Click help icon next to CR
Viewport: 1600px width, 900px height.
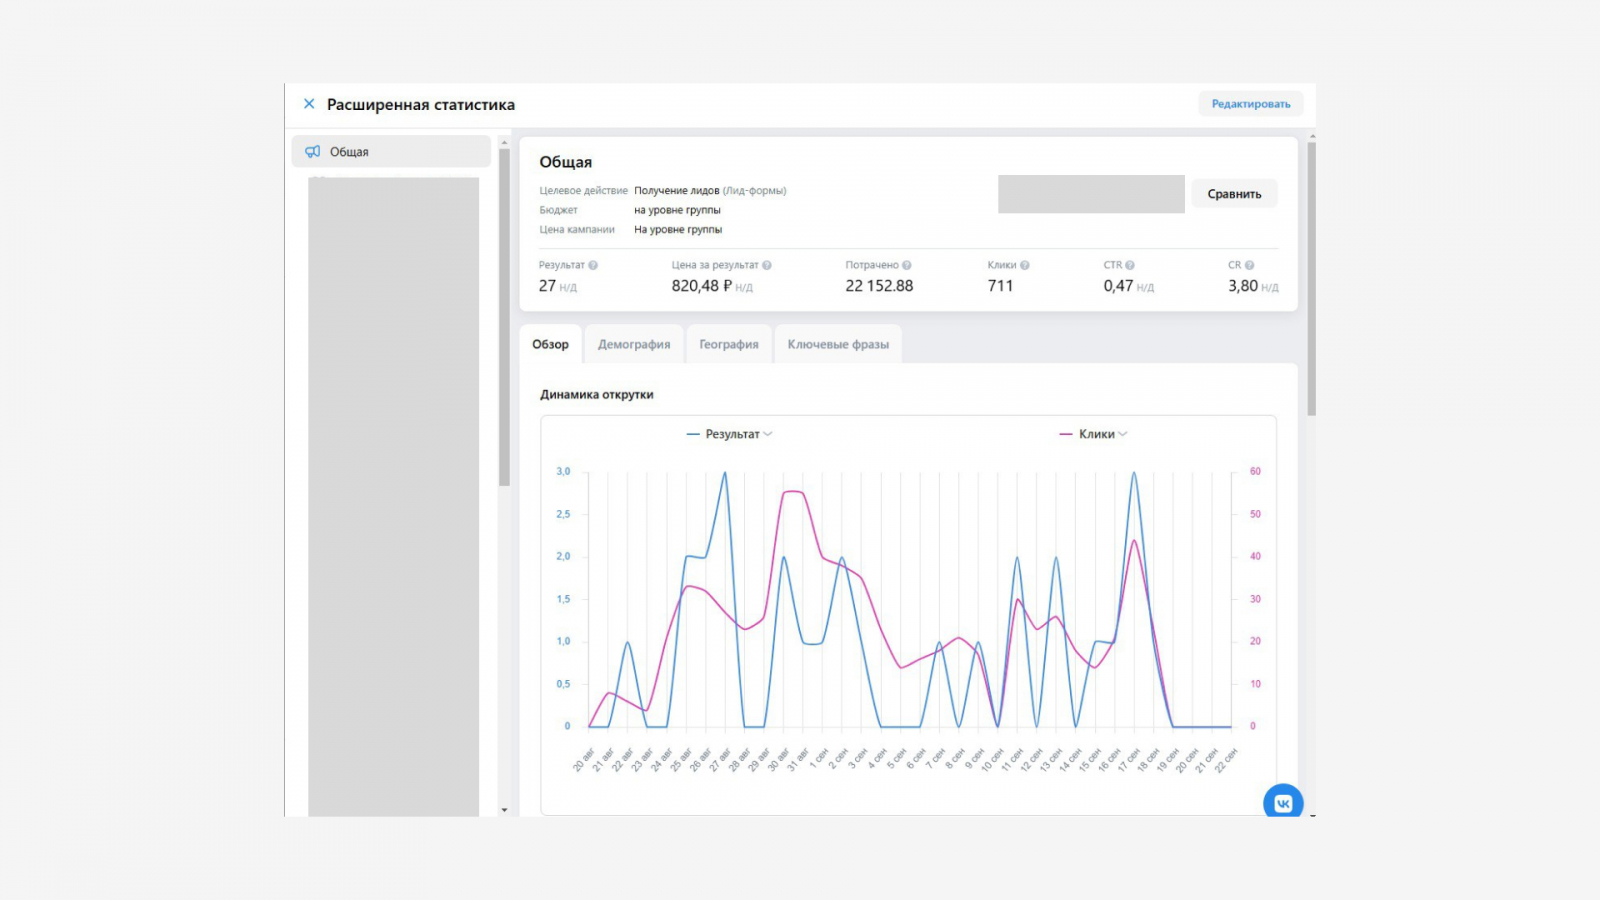pyautogui.click(x=1249, y=265)
